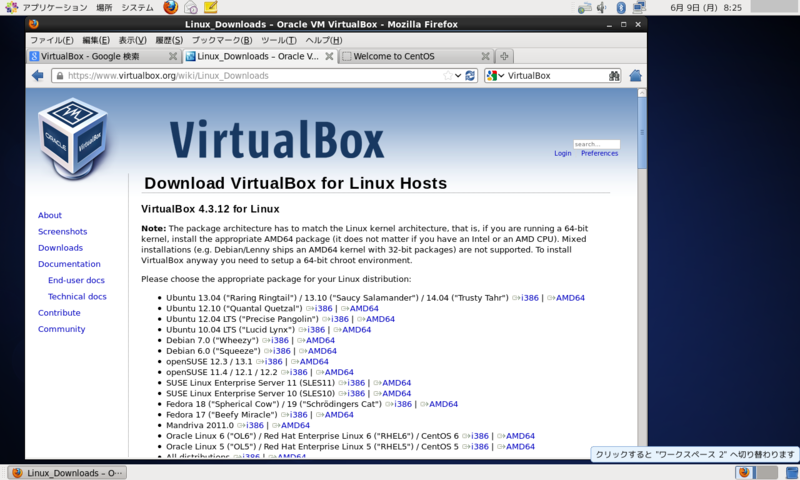Click the Linux_Downloads taskbar window button
Viewport: 800px width, 480px height.
(67, 473)
